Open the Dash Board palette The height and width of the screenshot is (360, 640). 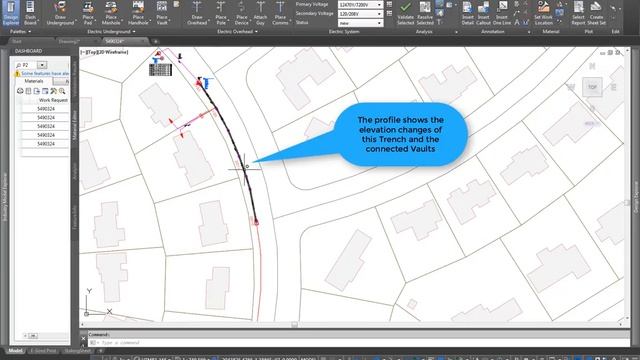30,13
